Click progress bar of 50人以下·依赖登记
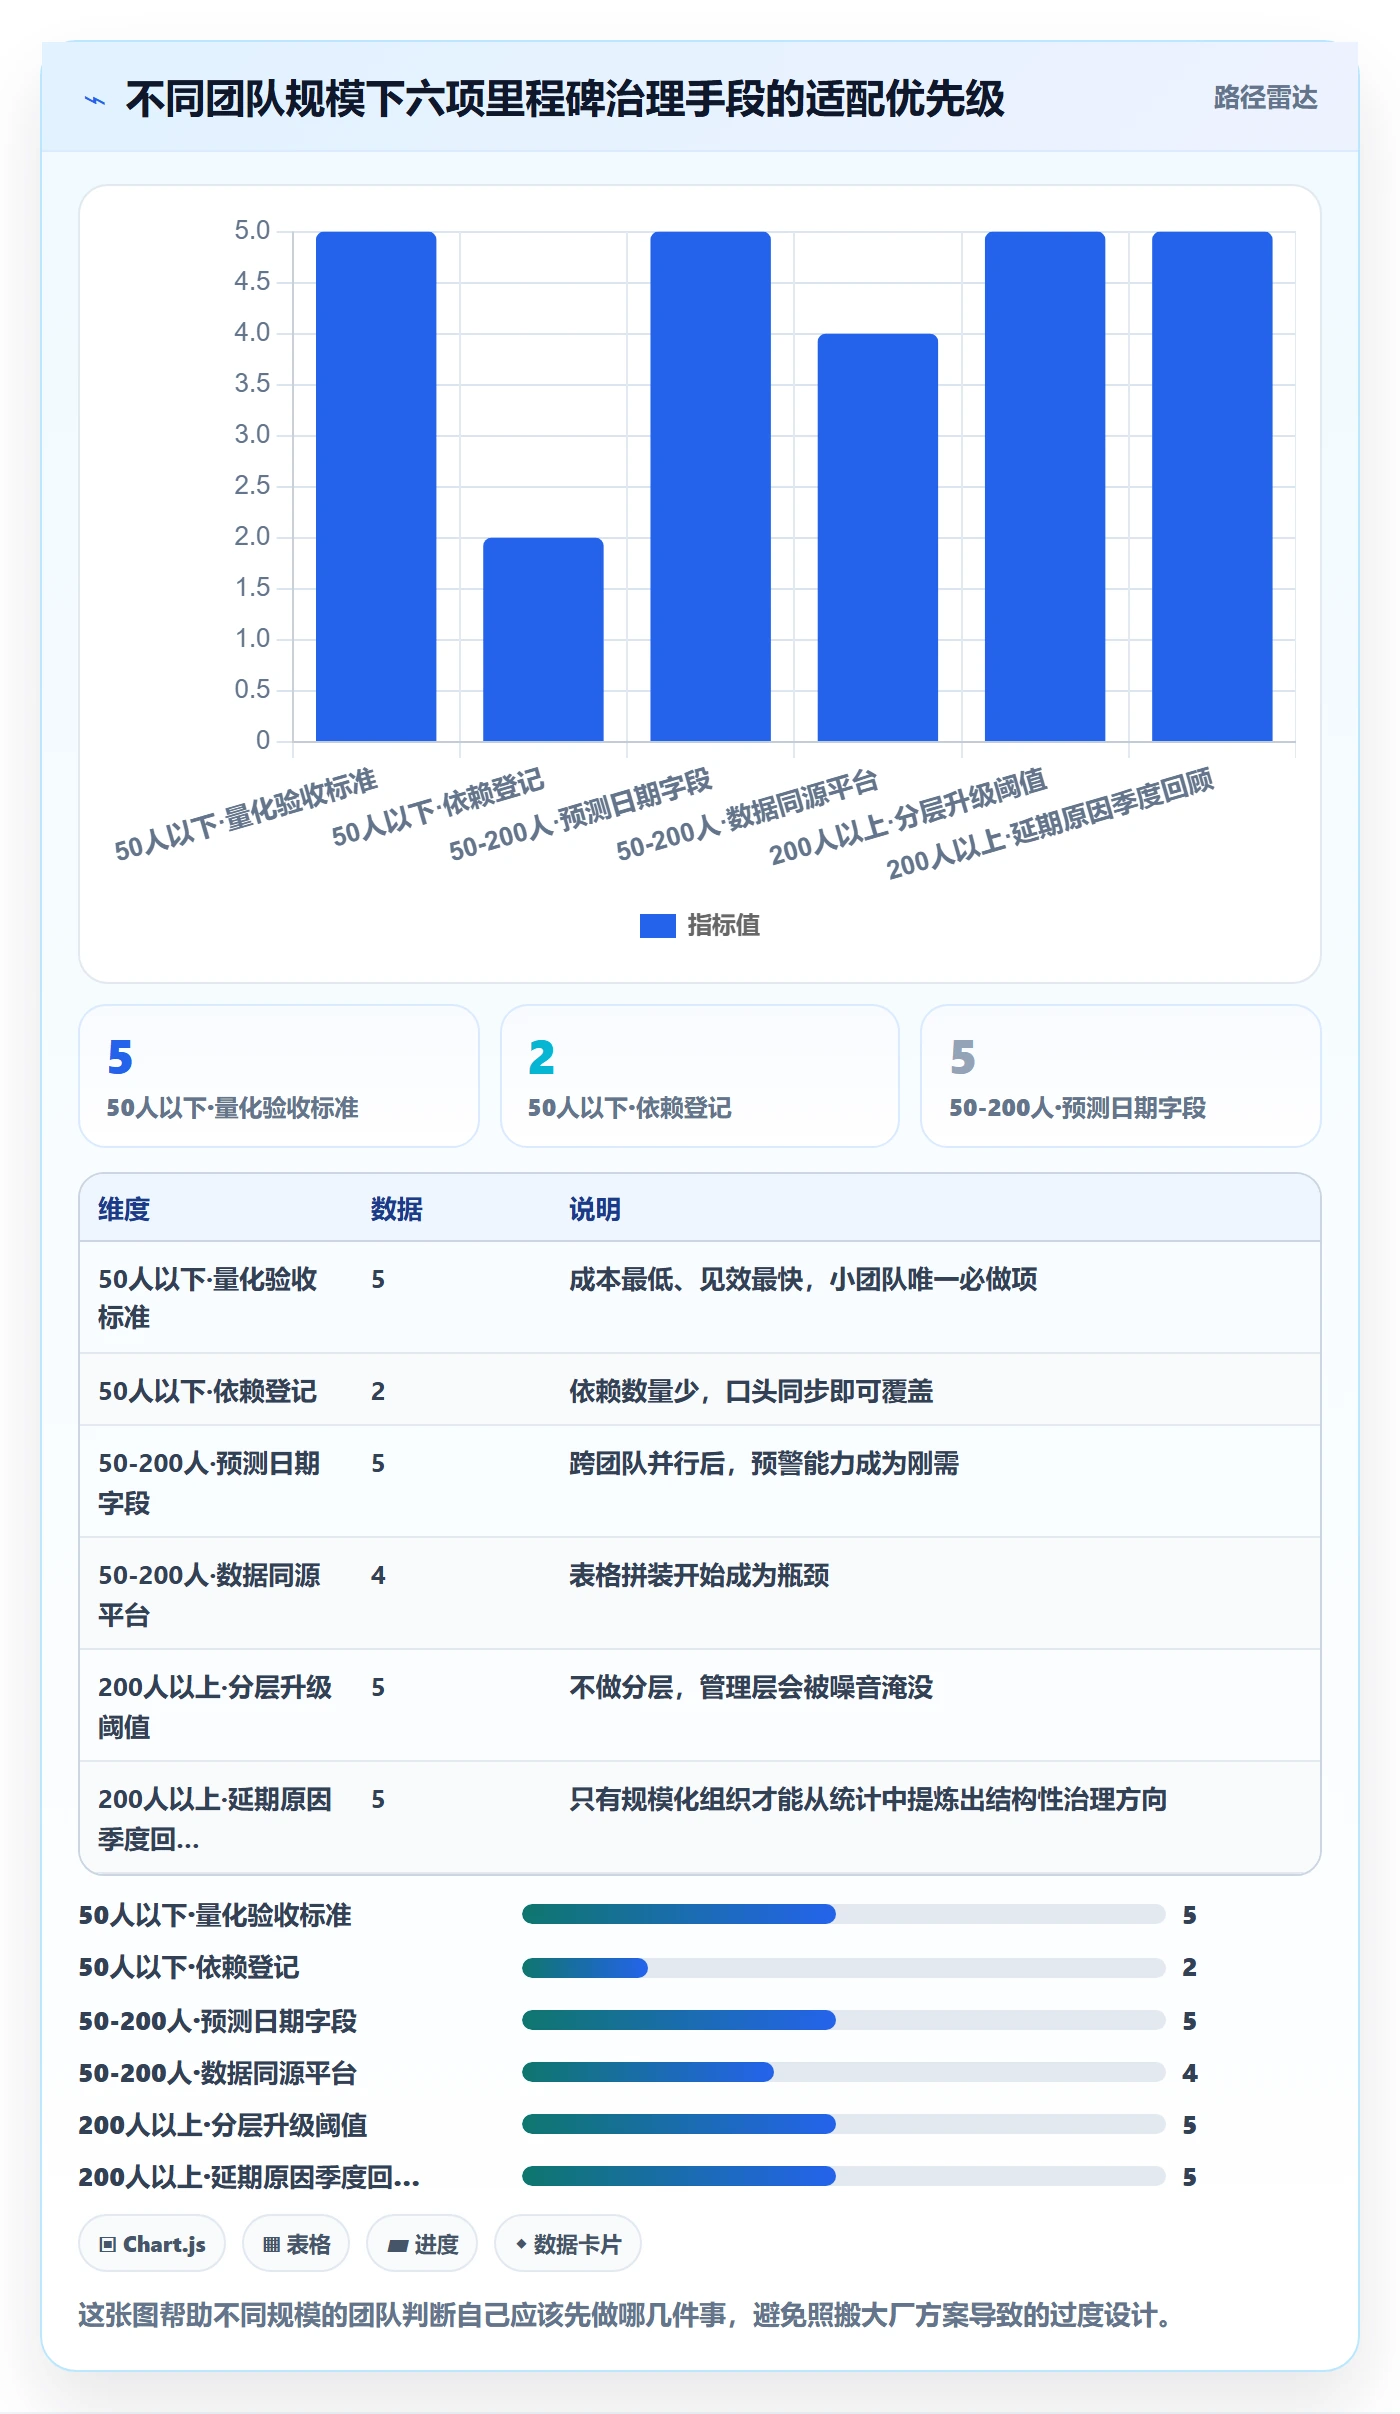The width and height of the screenshot is (1400, 2414). point(843,1967)
